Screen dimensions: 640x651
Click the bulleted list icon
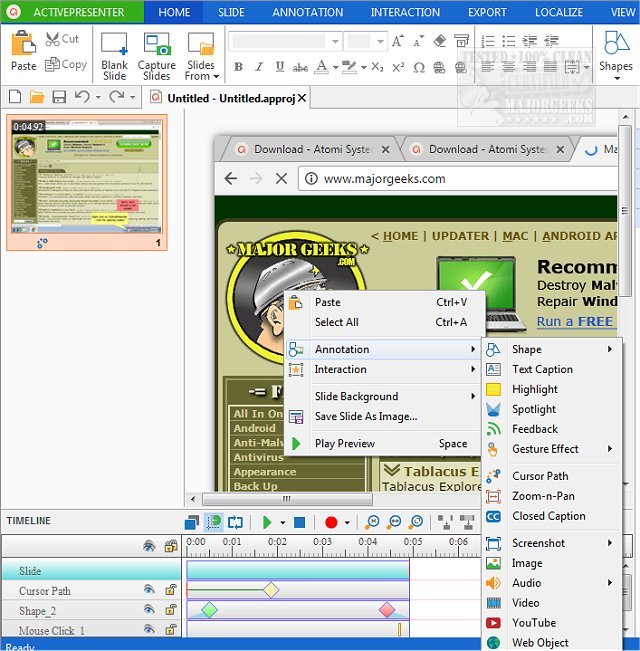click(508, 41)
